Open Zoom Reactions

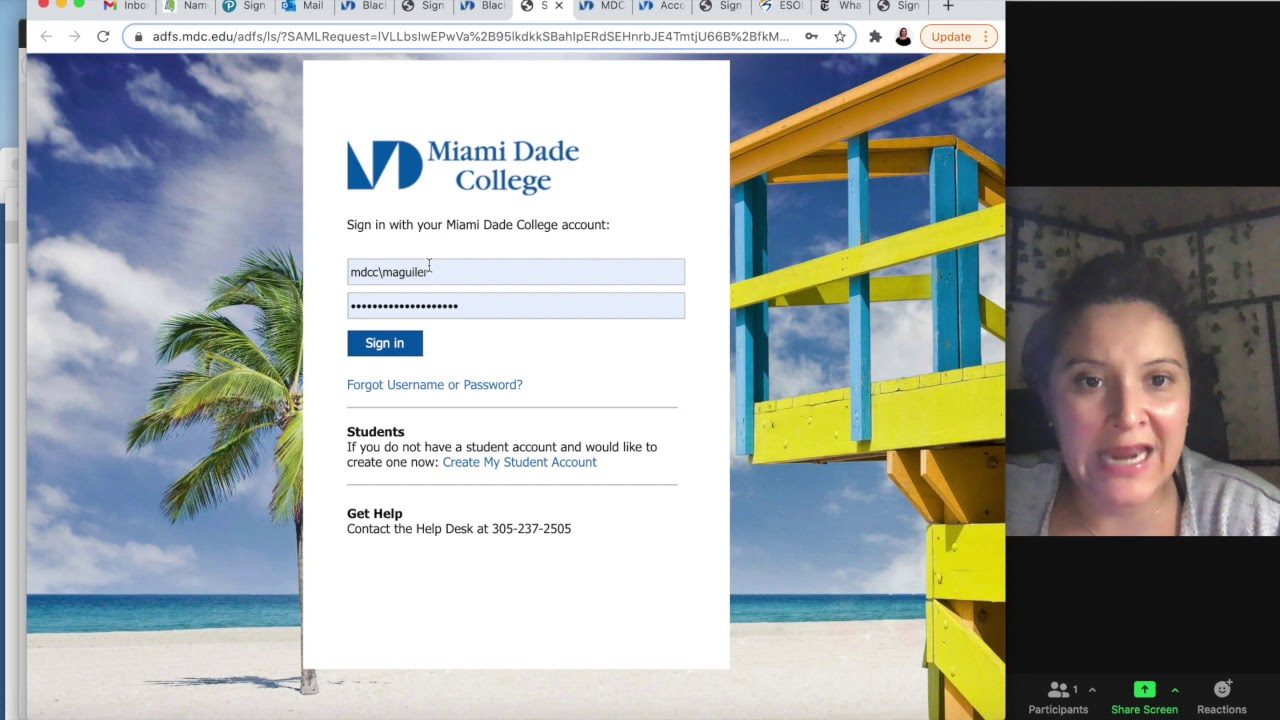click(1222, 697)
